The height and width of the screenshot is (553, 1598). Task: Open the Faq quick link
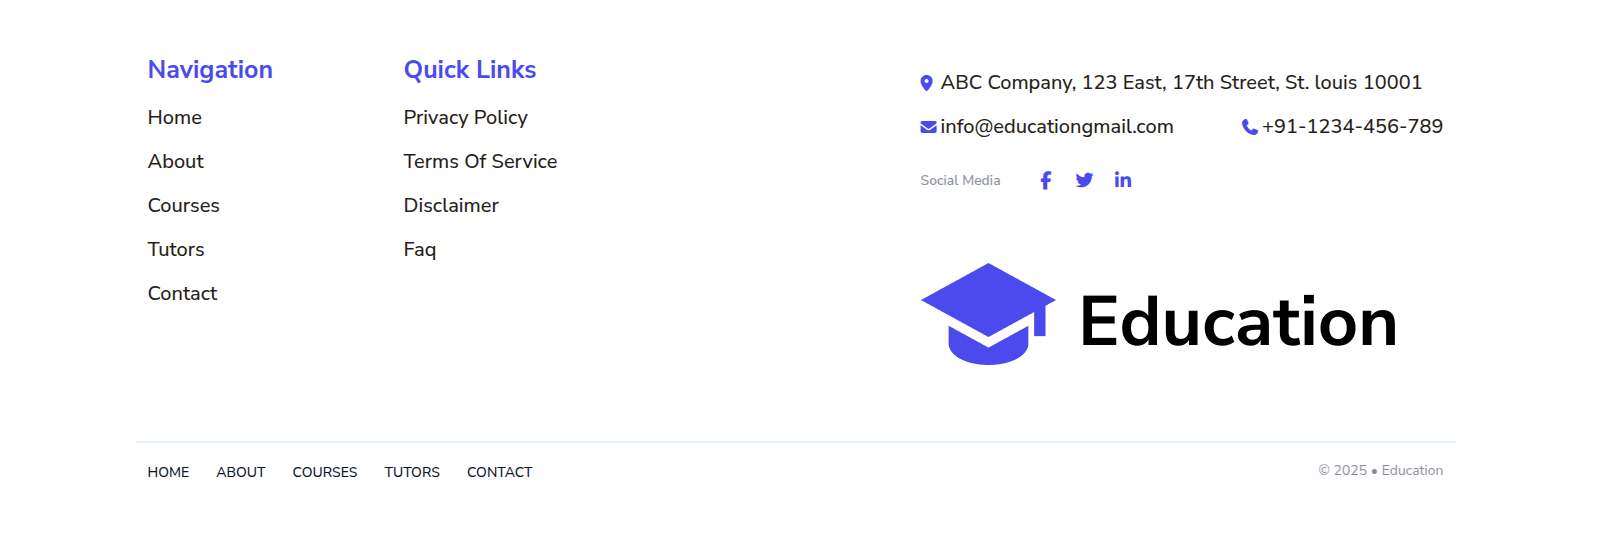(x=420, y=250)
